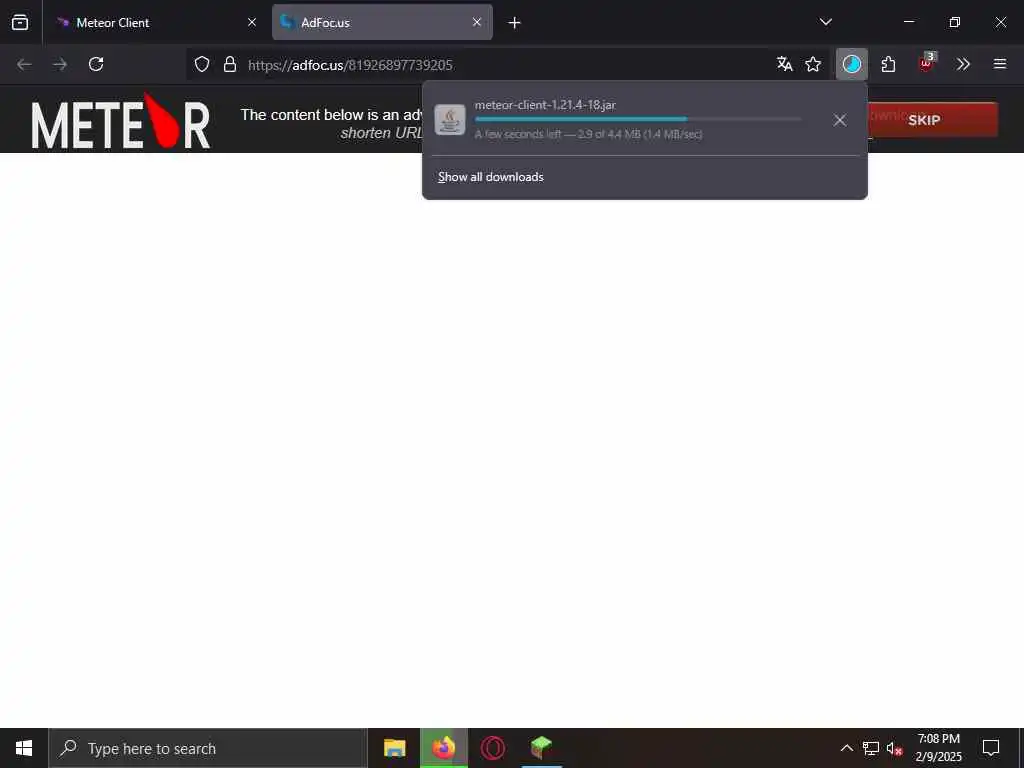
Task: Open the notification center icon
Action: point(991,748)
